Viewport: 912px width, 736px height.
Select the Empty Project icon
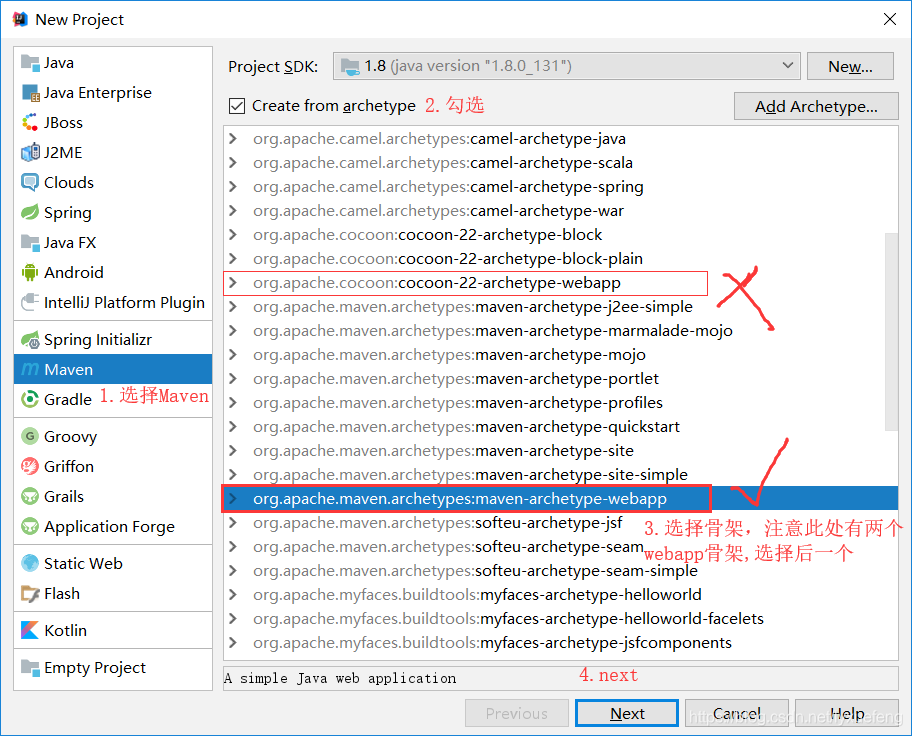click(30, 667)
